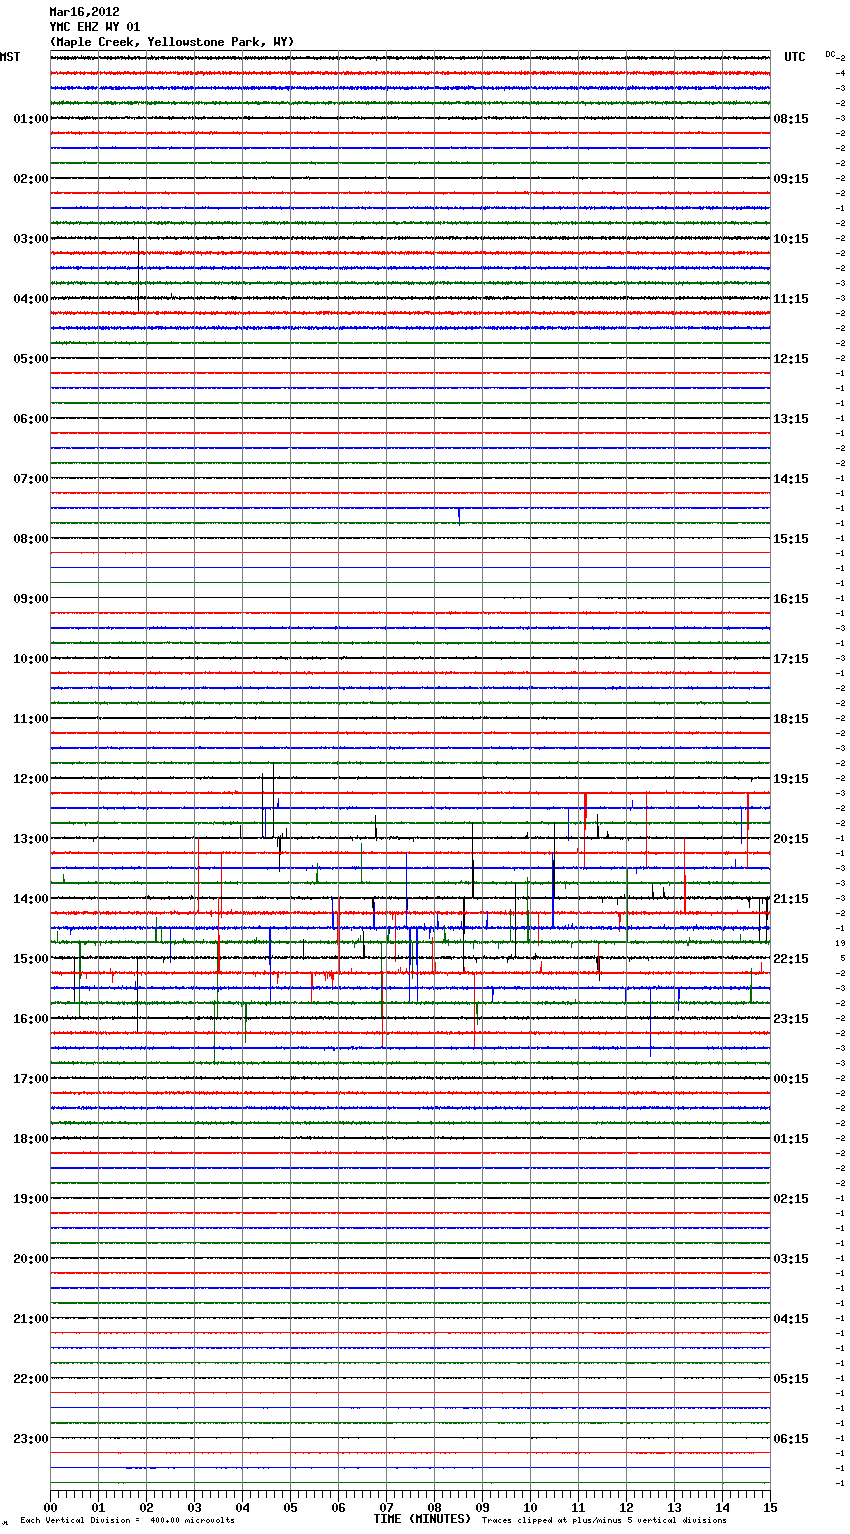
Task: Select the 17:00 MST time label
Action: coord(30,1079)
